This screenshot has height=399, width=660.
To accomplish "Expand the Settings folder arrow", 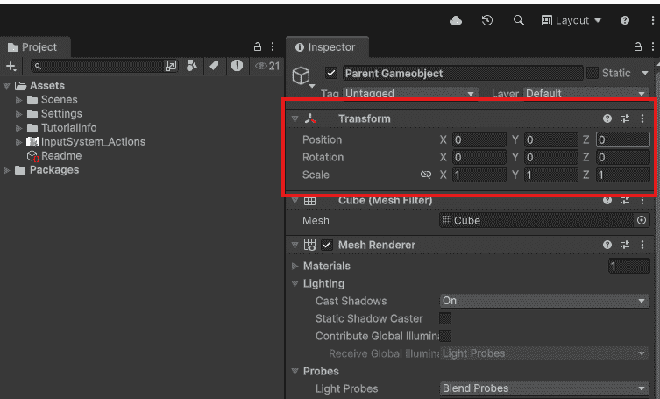I will click(x=19, y=114).
